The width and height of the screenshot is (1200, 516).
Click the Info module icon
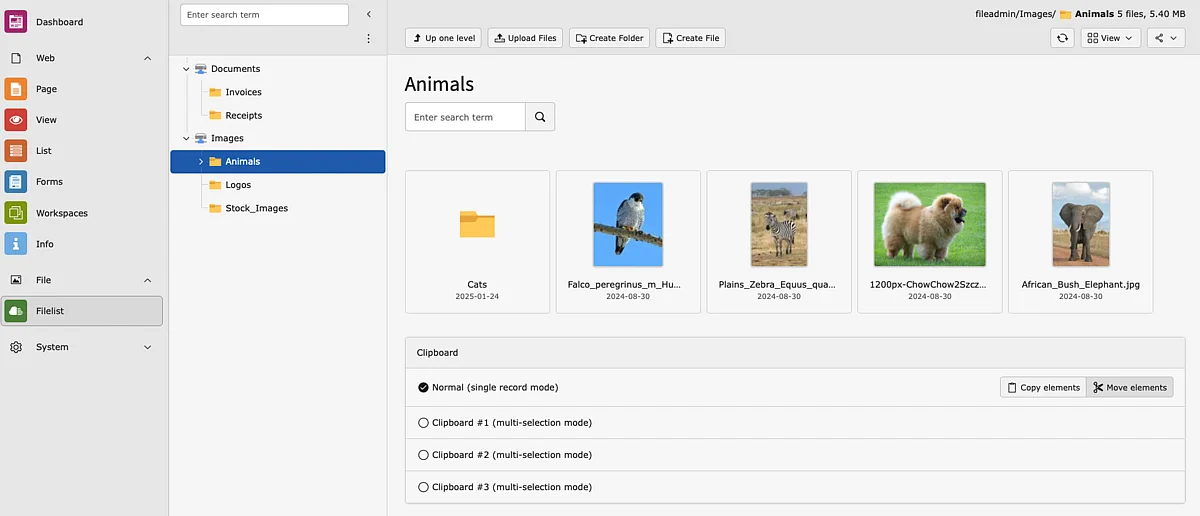click(16, 244)
